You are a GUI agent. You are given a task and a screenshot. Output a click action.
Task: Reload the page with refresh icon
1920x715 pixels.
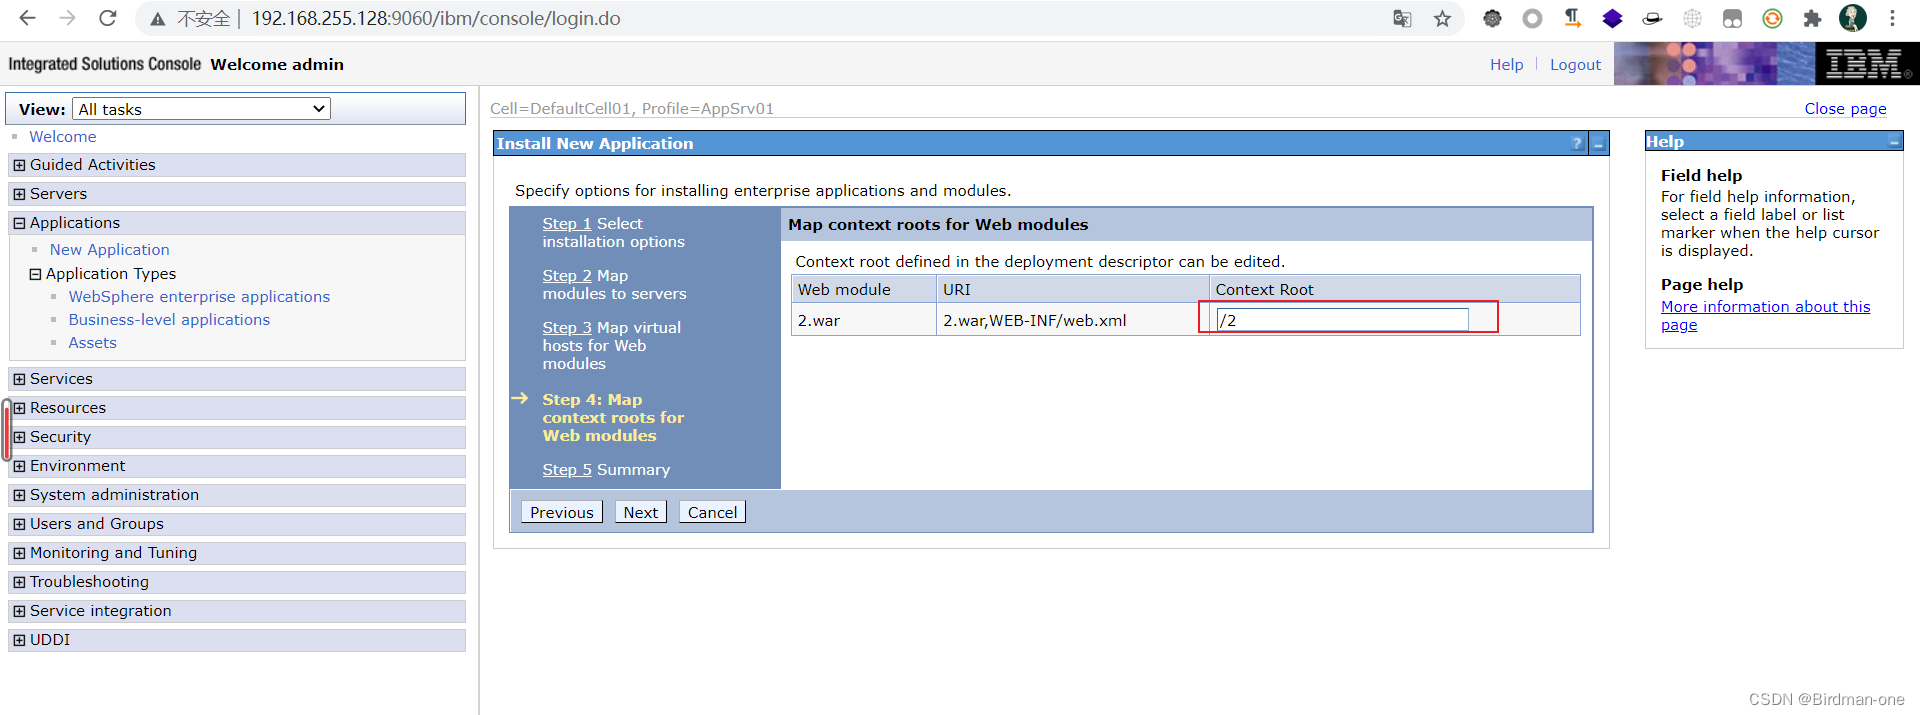pyautogui.click(x=108, y=18)
